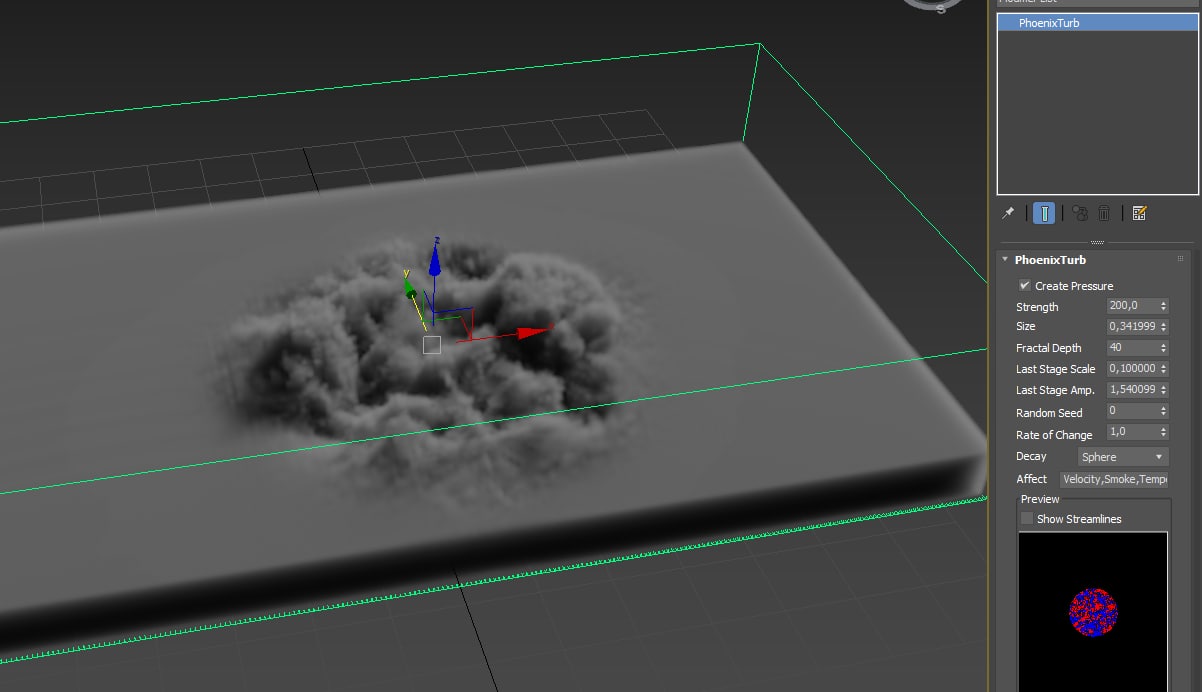Open the Decay dropdown set to Sphere
1202x692 pixels.
tap(1123, 456)
